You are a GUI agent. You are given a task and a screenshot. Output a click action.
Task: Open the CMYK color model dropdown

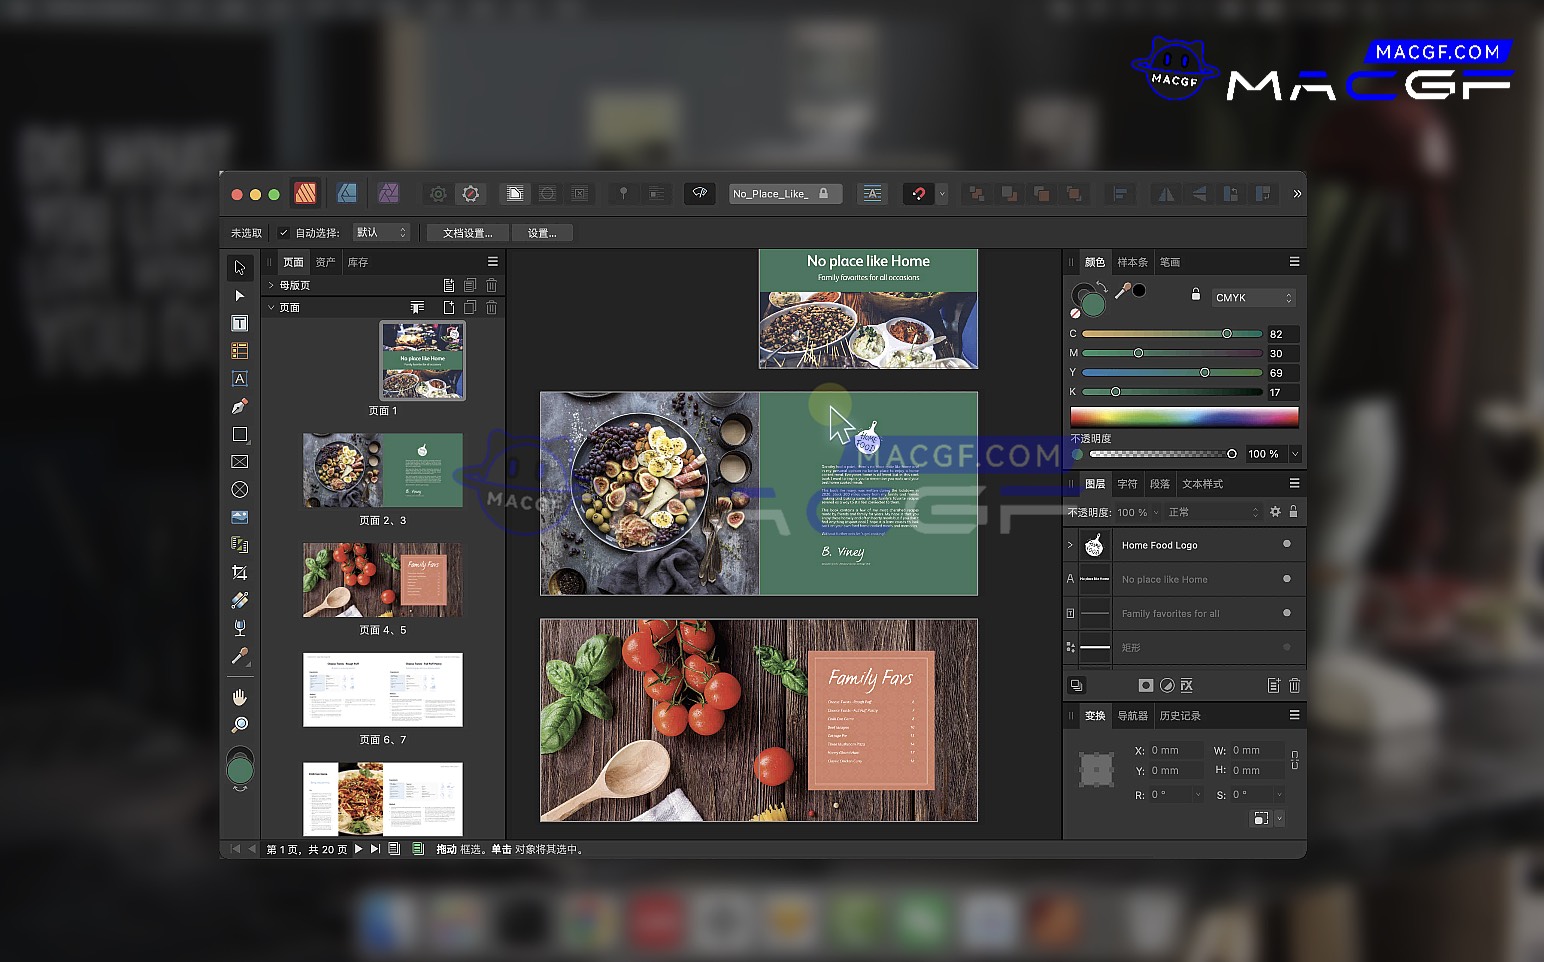(1253, 298)
